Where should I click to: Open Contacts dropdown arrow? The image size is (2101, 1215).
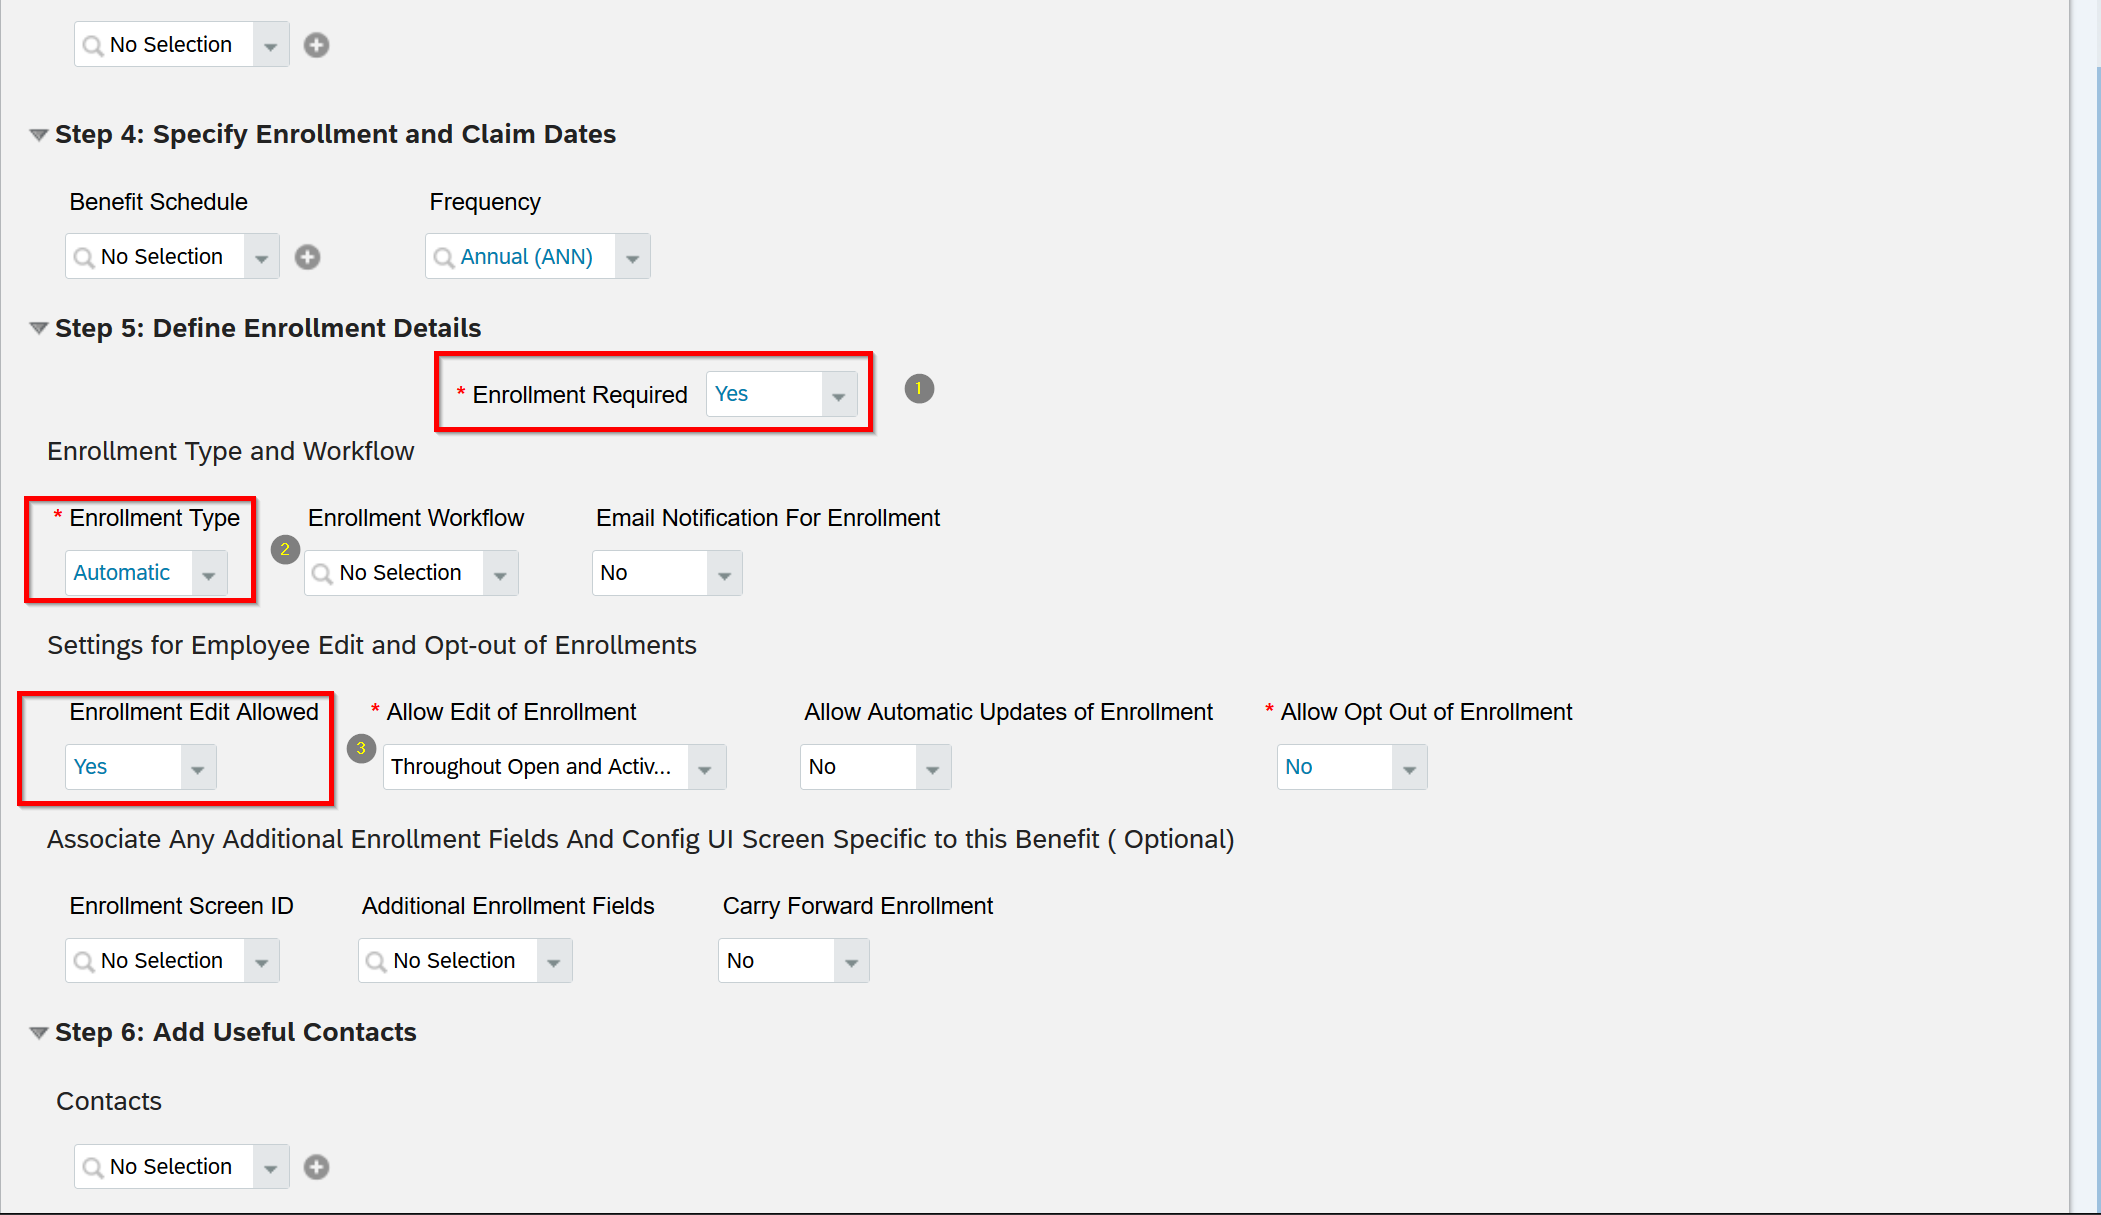pyautogui.click(x=270, y=1167)
